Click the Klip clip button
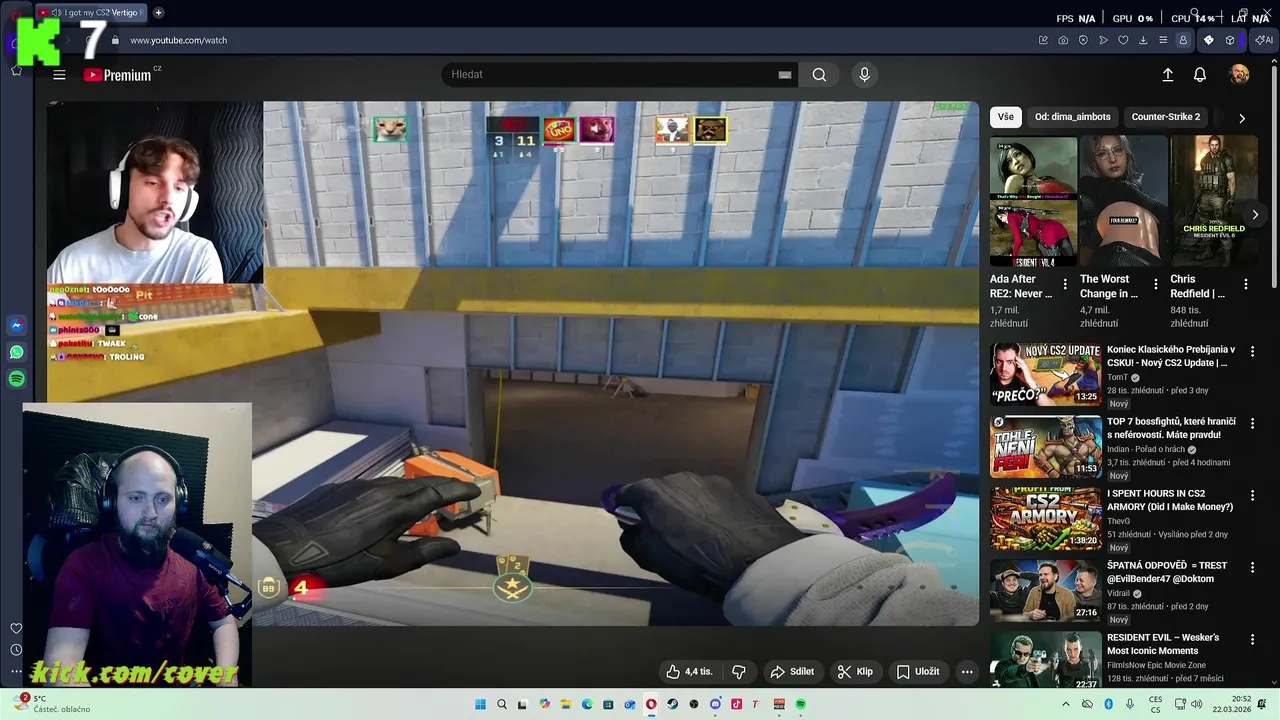This screenshot has height=720, width=1280. tap(855, 672)
